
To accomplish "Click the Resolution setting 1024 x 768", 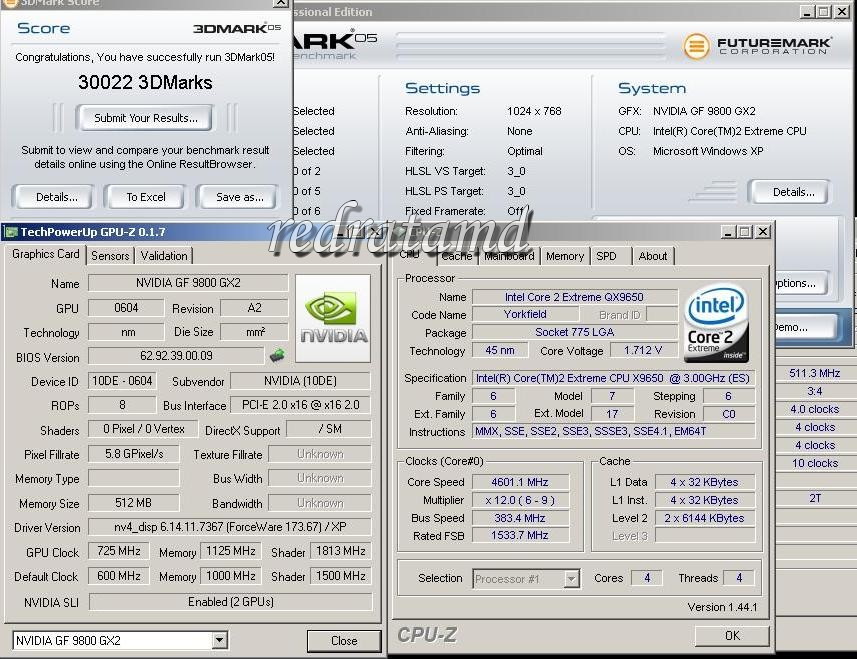I will coord(534,111).
